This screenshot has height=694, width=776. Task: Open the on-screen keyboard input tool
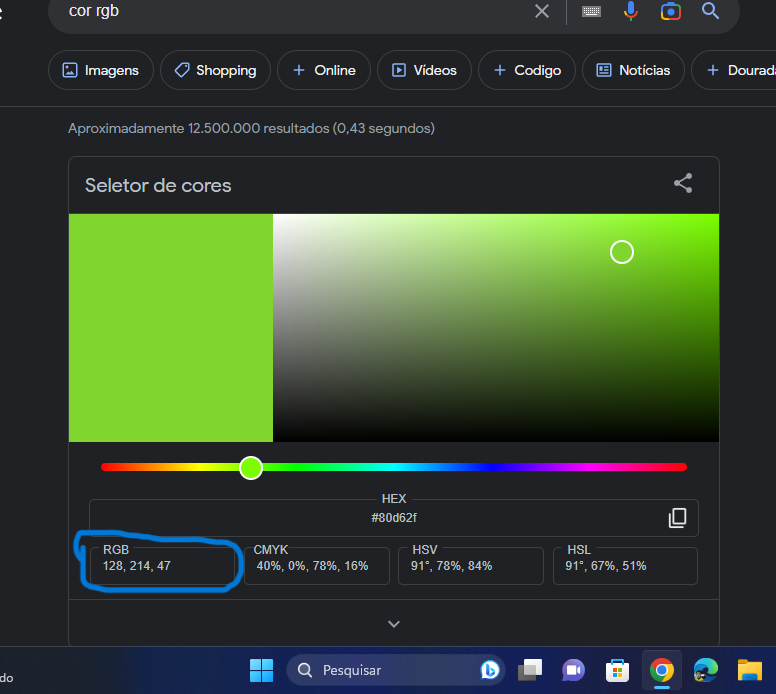tap(591, 11)
